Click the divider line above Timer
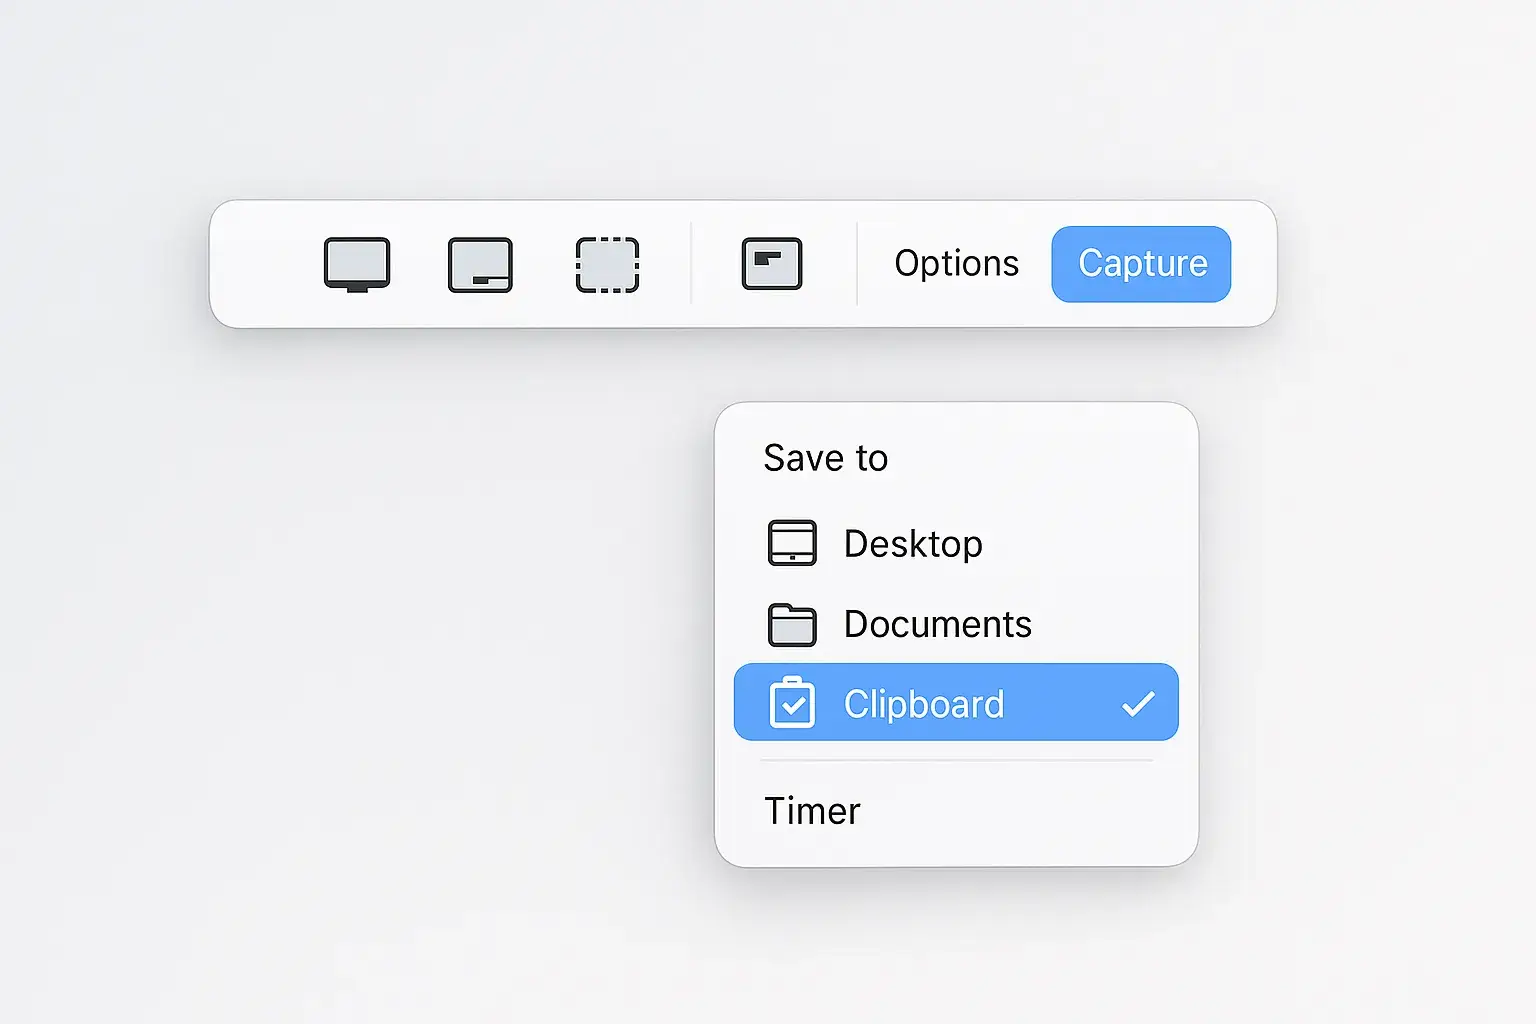1536x1024 pixels. [x=956, y=761]
